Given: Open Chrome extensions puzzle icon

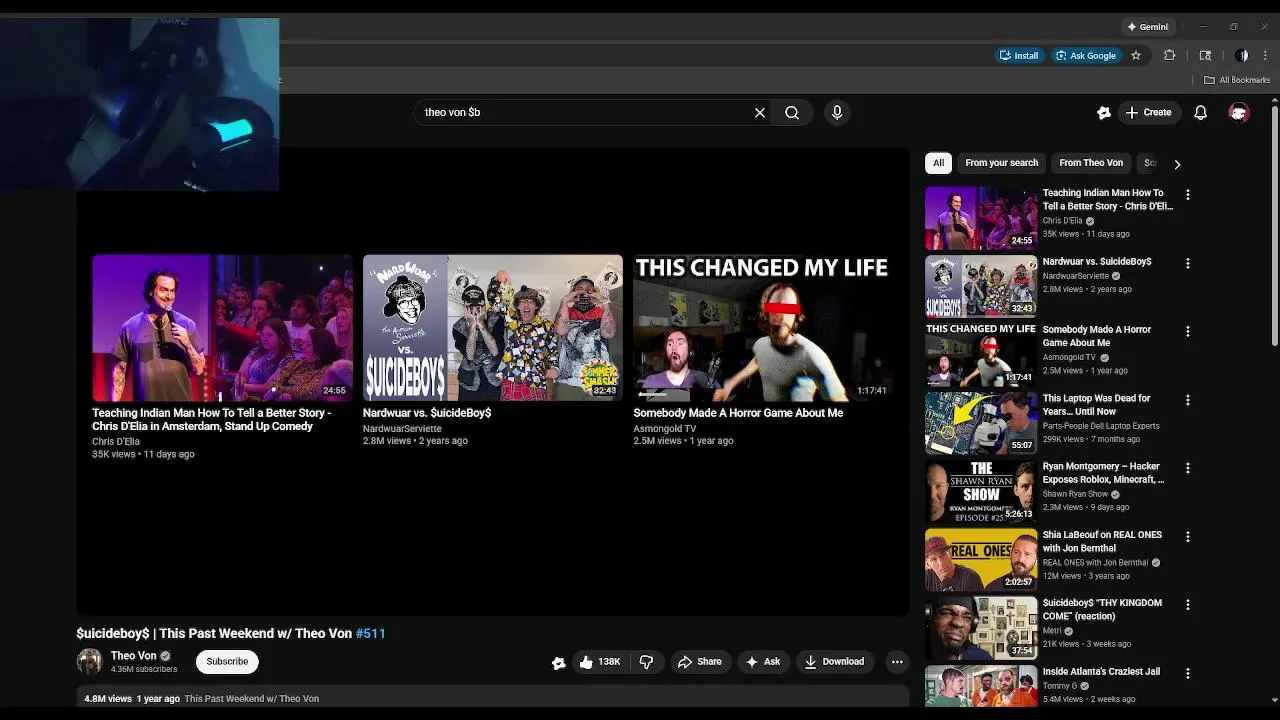Looking at the screenshot, I should tap(1169, 56).
